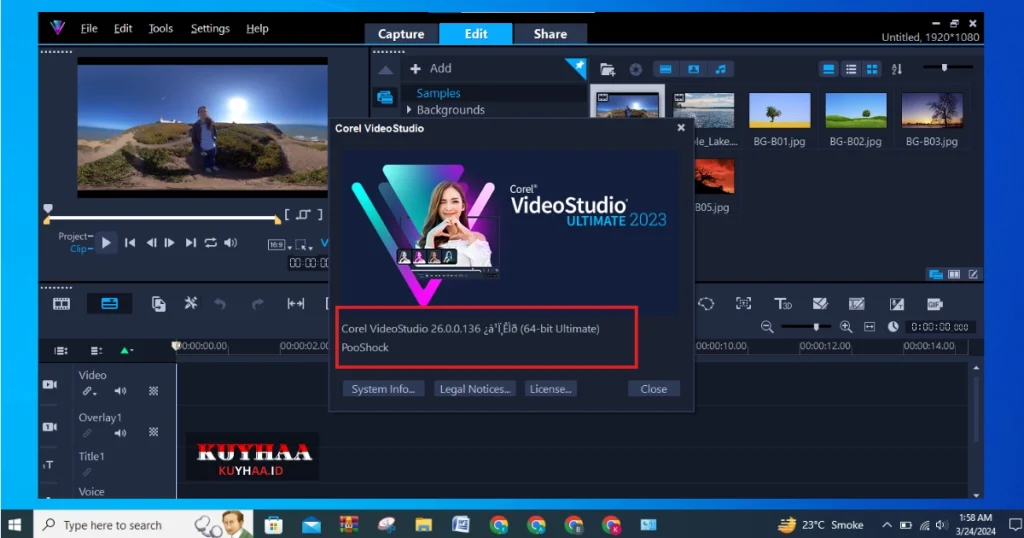Open the 3D Title editor
This screenshot has width=1024, height=538.
coord(782,304)
